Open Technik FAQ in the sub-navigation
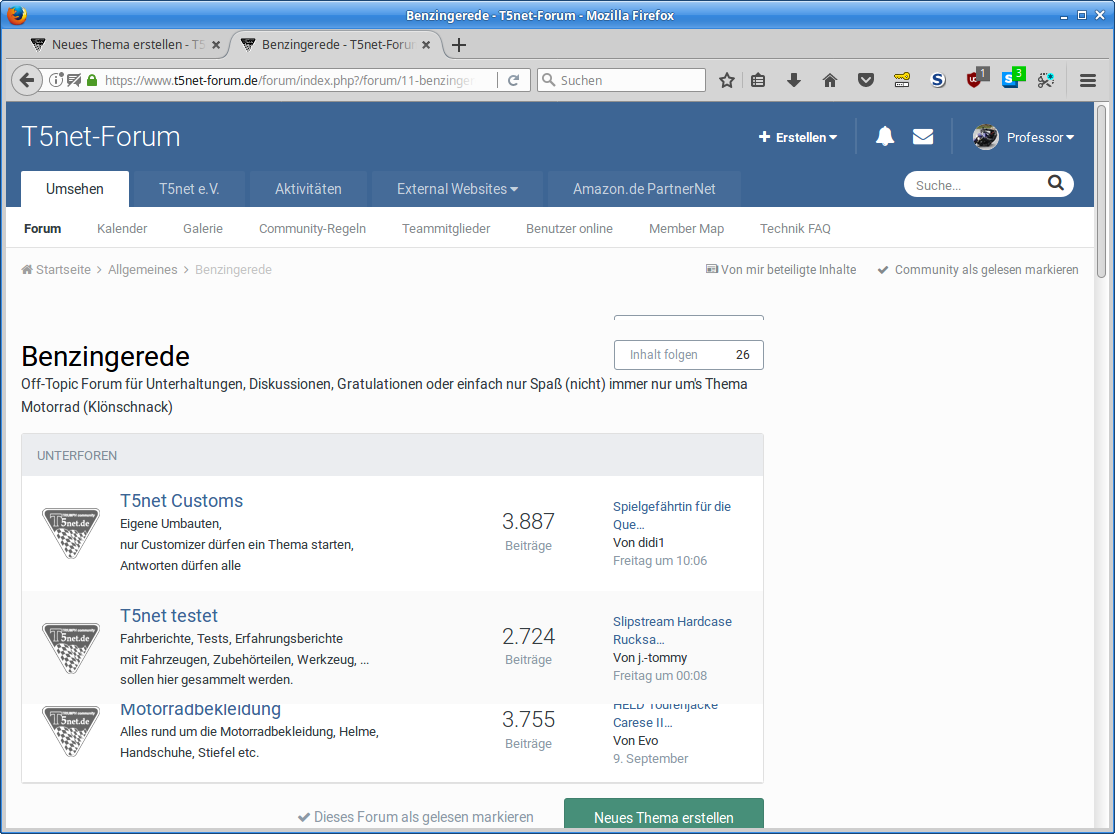 click(795, 228)
